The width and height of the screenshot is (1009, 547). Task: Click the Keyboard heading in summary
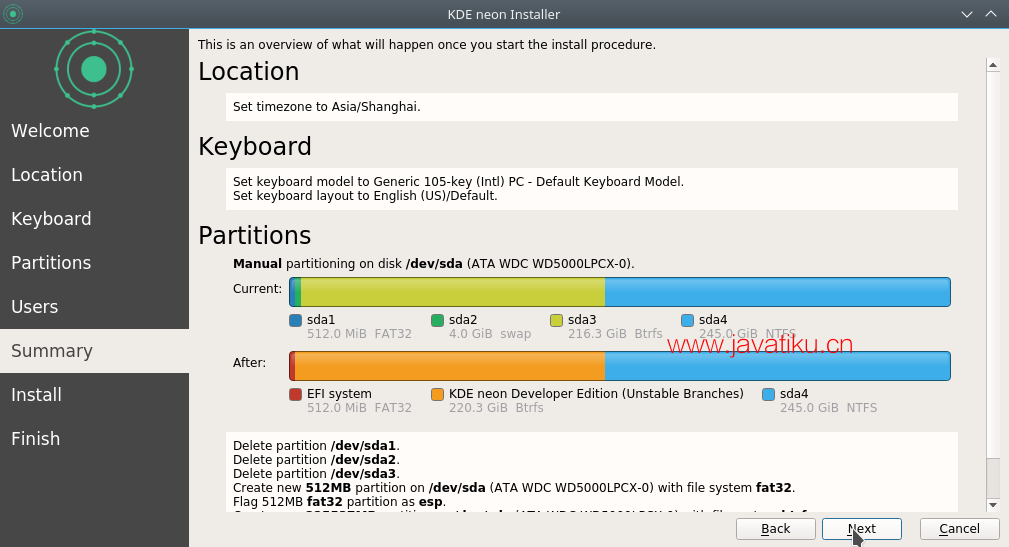(x=255, y=147)
